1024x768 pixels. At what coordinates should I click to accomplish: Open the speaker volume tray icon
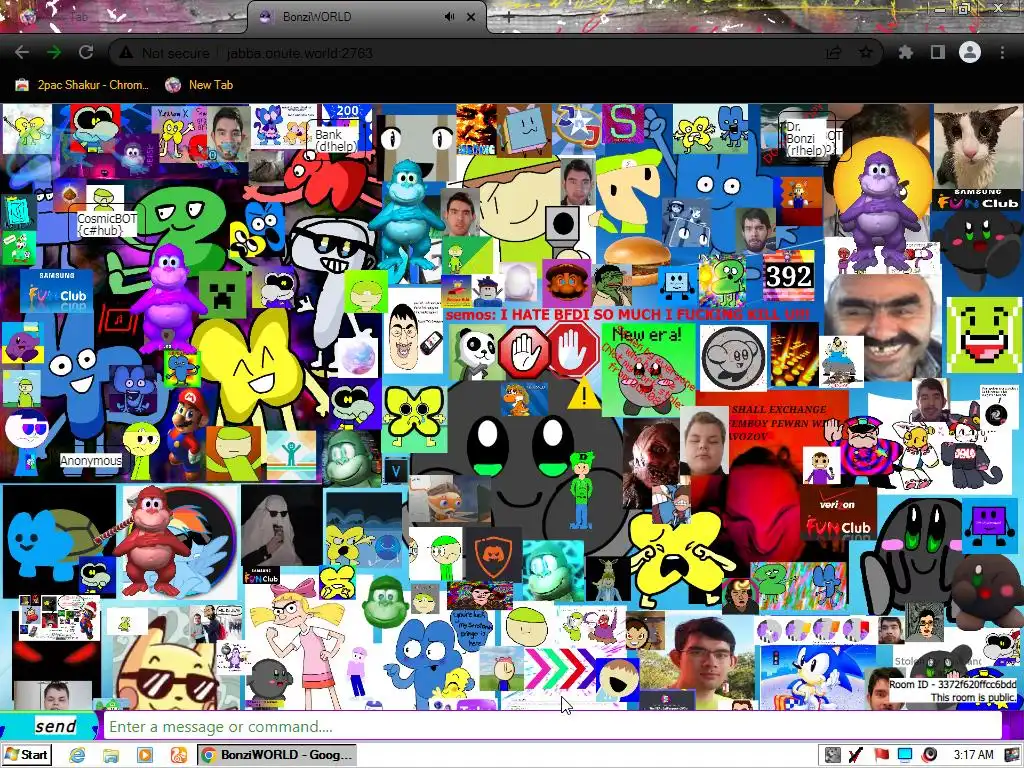929,755
